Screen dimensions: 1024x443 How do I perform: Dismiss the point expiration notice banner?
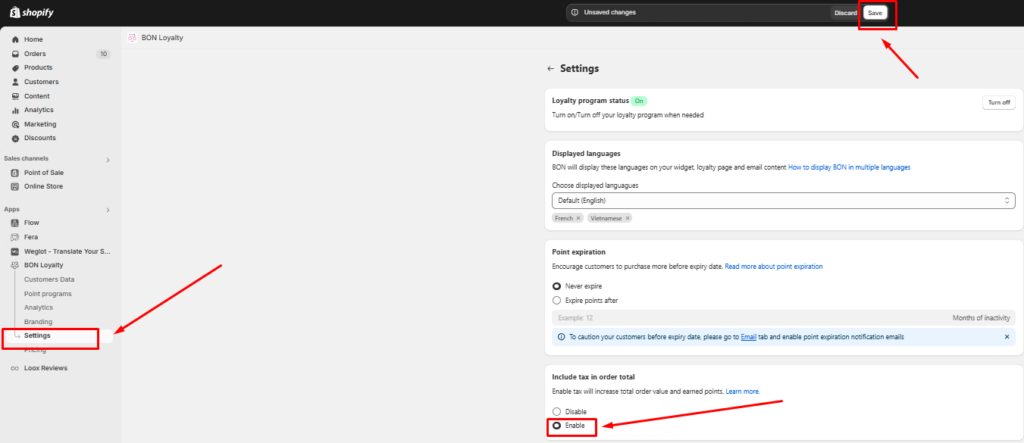pos(1006,336)
